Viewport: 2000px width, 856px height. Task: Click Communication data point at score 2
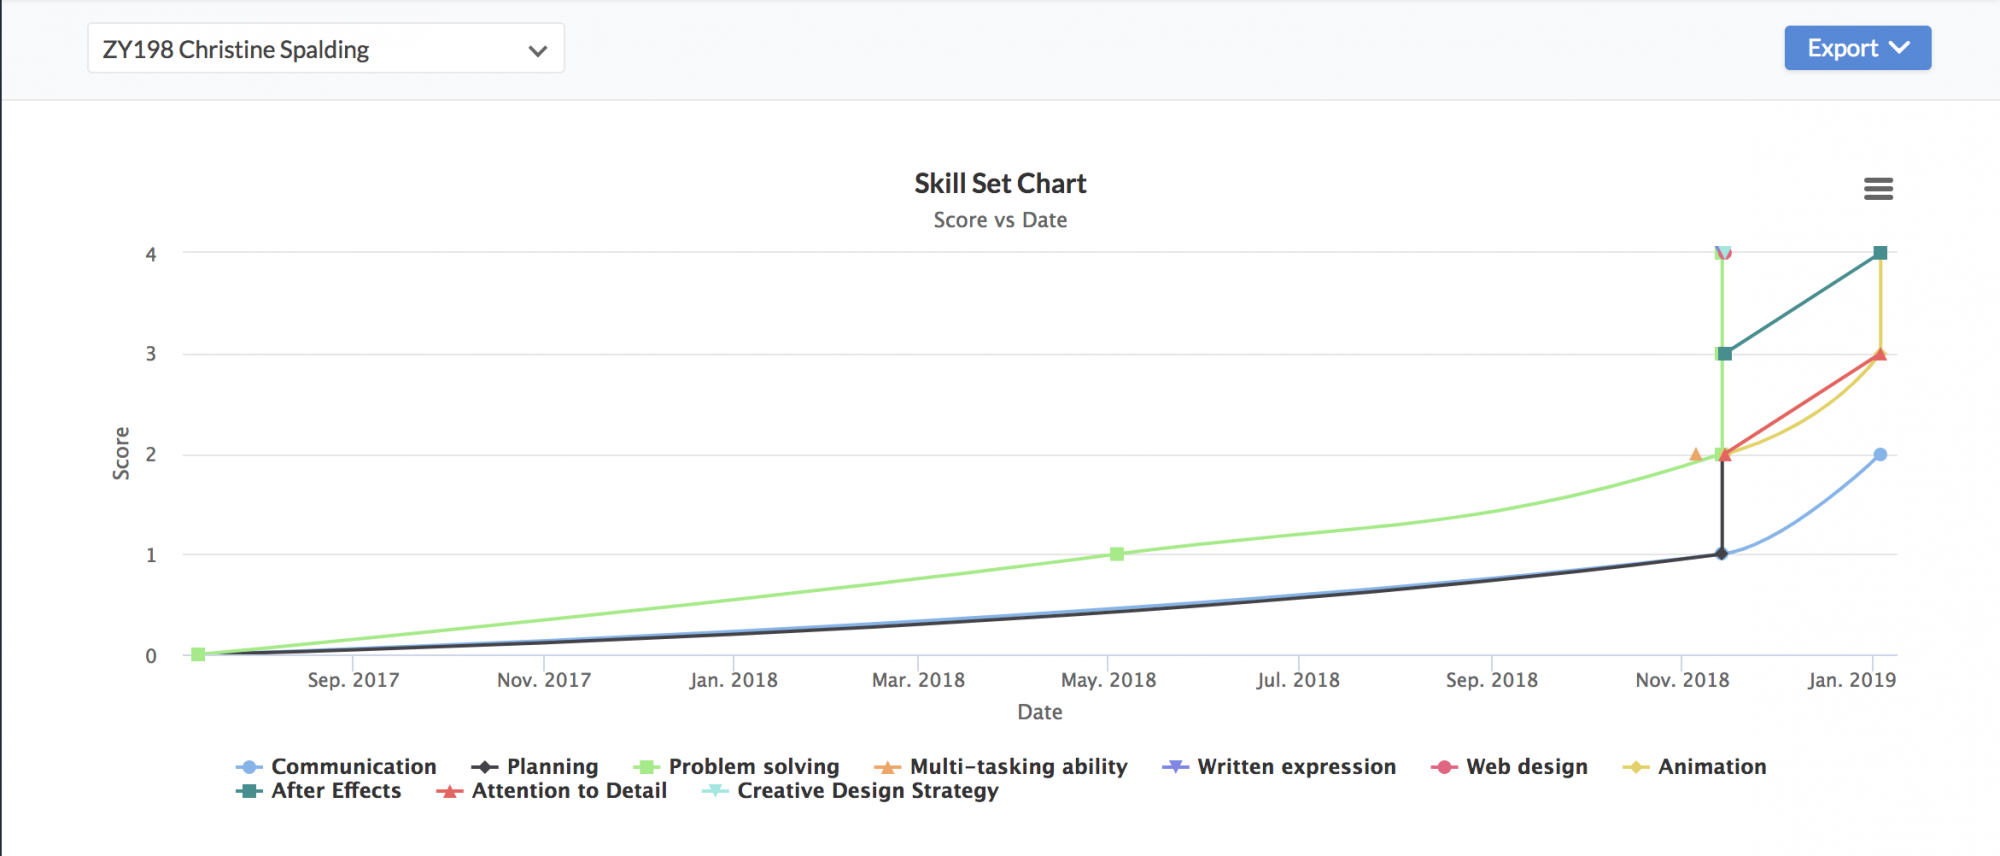point(1880,455)
